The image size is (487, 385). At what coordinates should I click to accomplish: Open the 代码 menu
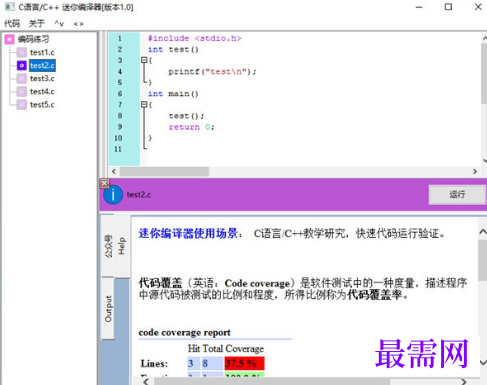click(12, 23)
